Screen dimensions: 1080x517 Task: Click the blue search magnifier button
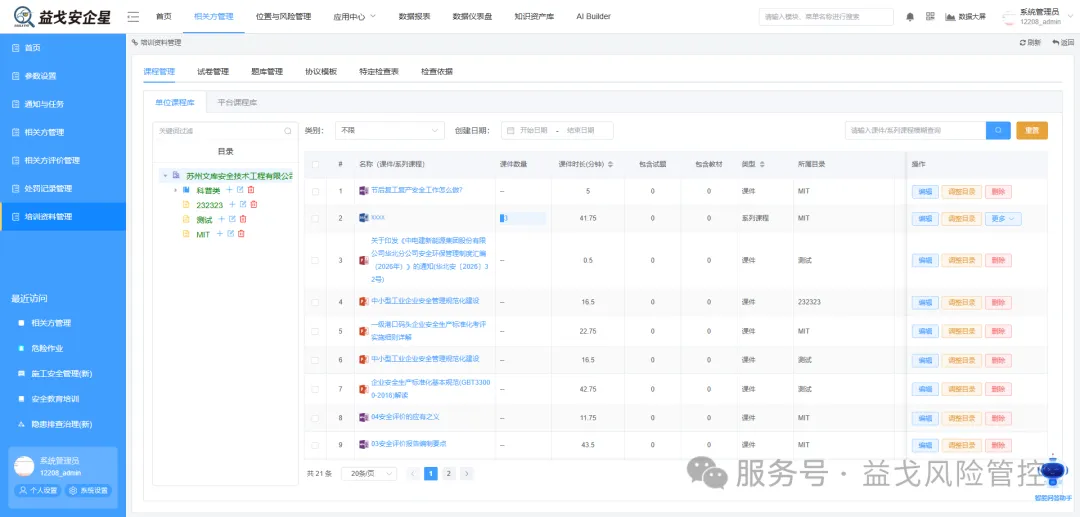(x=998, y=130)
